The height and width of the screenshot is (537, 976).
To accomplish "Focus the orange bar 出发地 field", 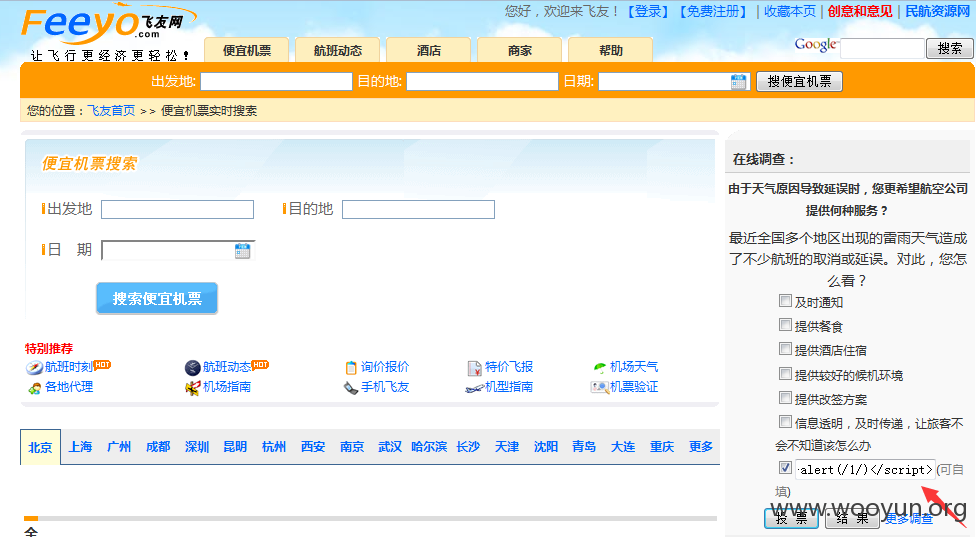I will point(276,82).
